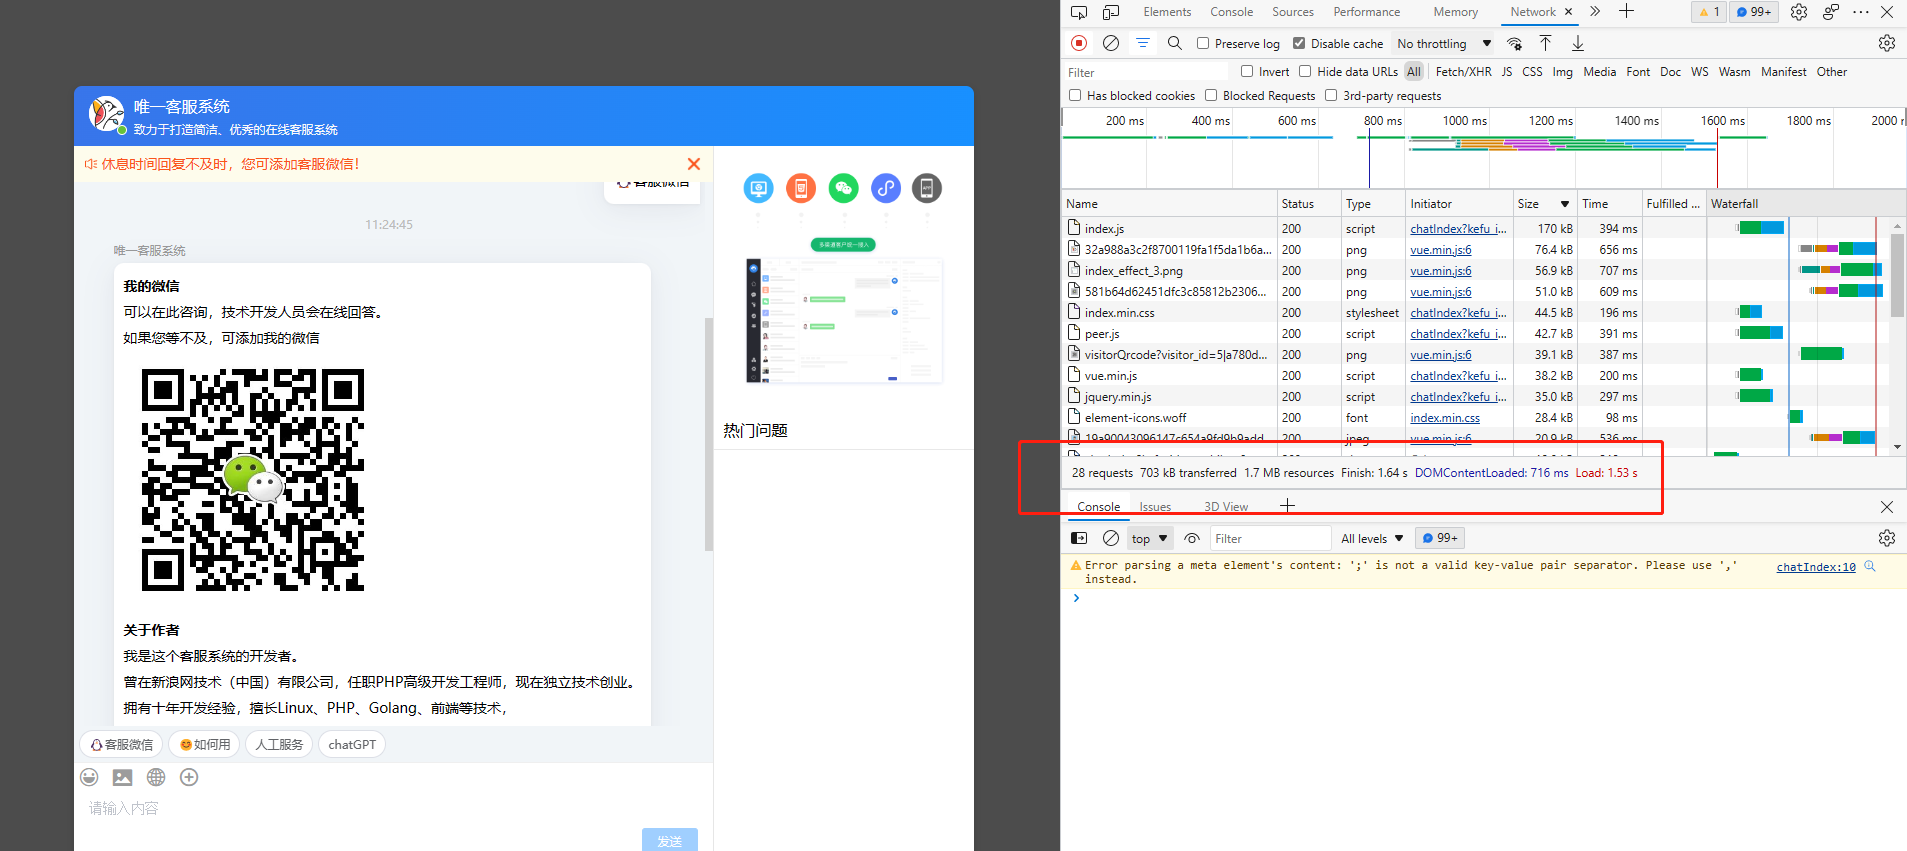Viewport: 1907px width, 851px height.
Task: Switch to the Issues drawer tab
Action: (x=1155, y=507)
